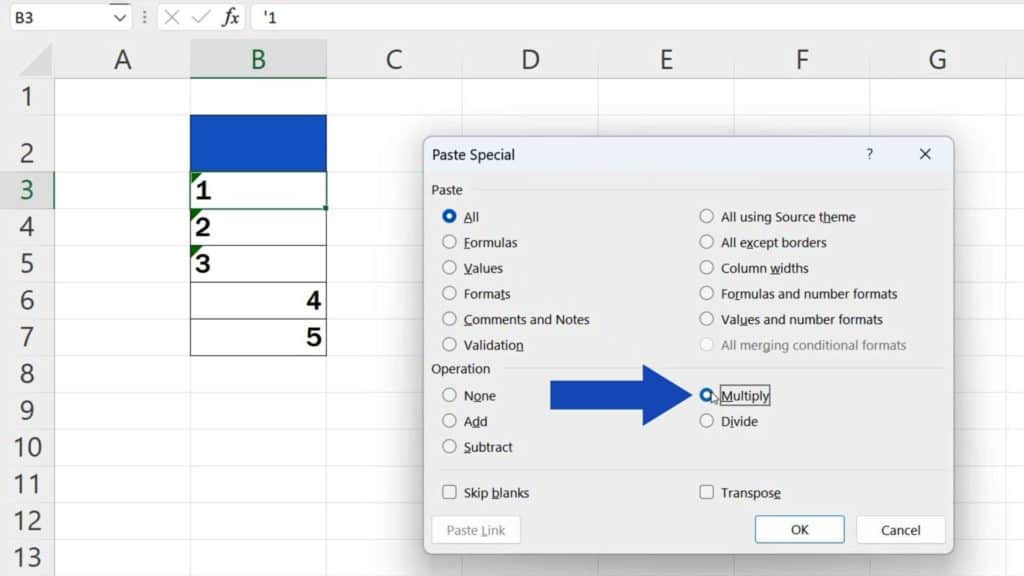Image resolution: width=1024 pixels, height=576 pixels.
Task: Click the Paste Link button
Action: click(476, 530)
